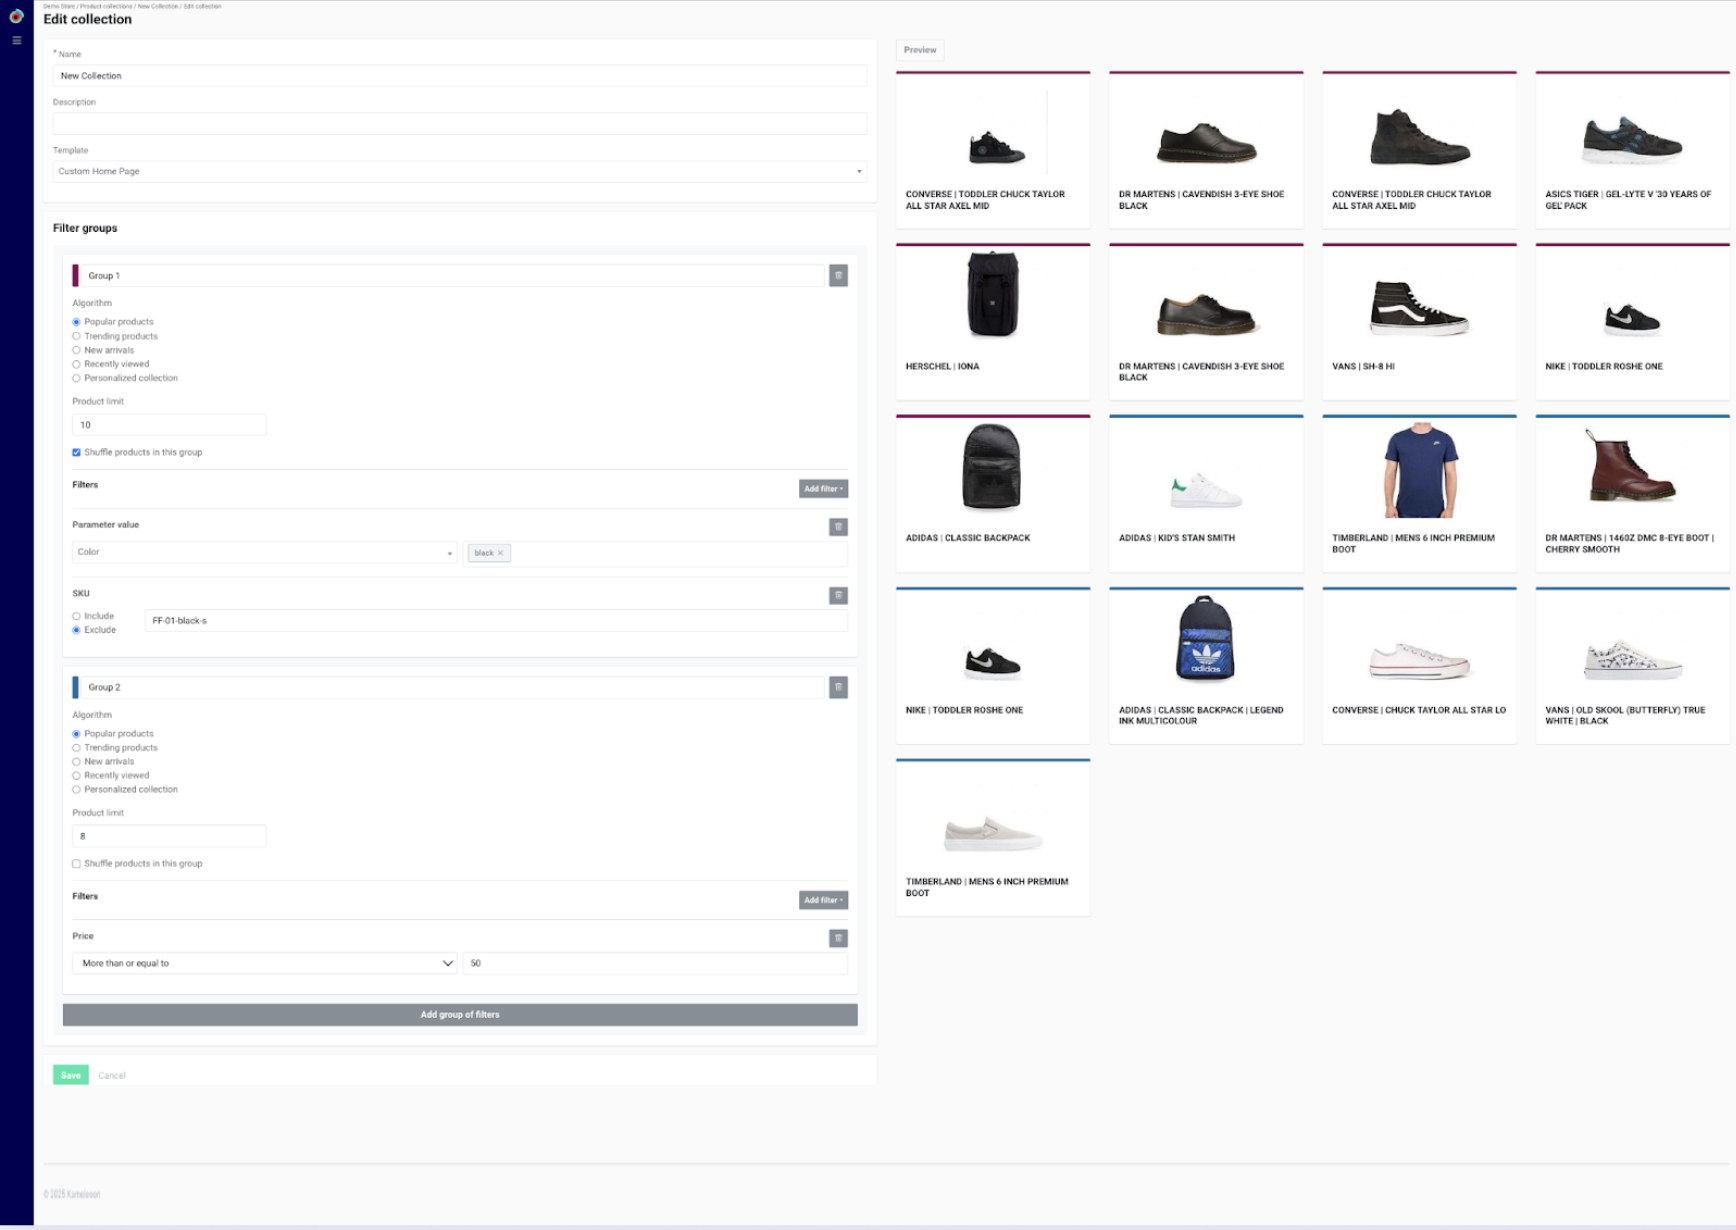Screen dimensions: 1736x1230
Task: Switch to the Preview tab
Action: (920, 50)
